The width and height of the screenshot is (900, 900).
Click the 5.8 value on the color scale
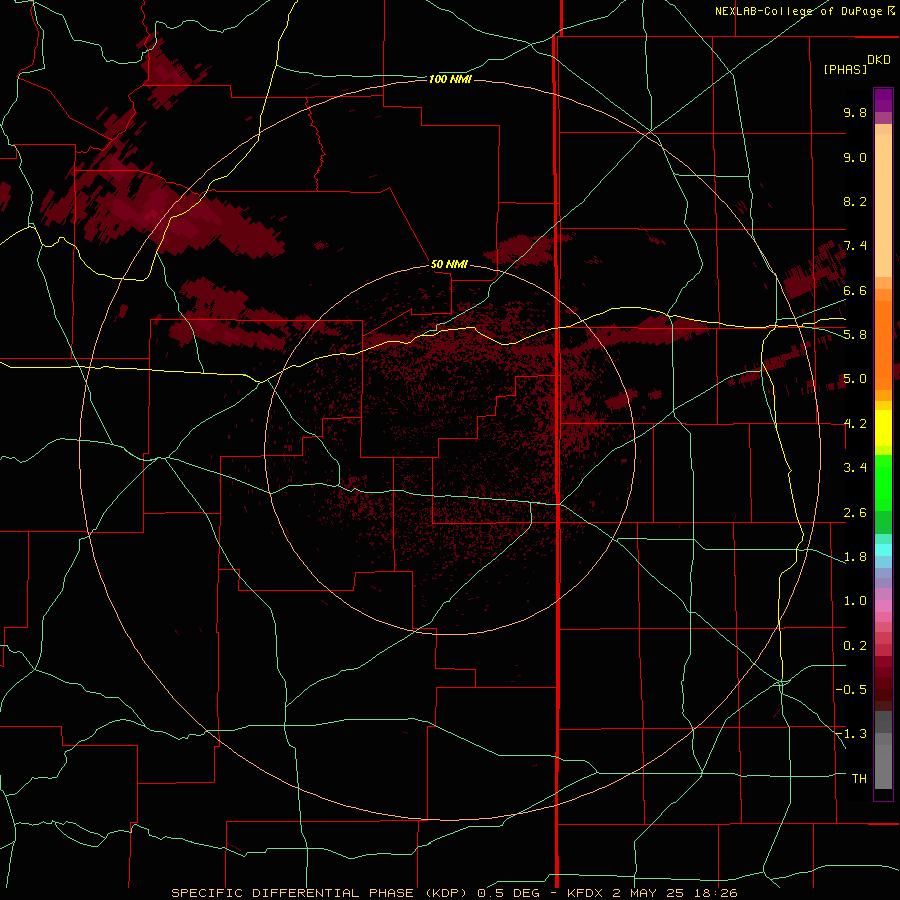tap(855, 335)
